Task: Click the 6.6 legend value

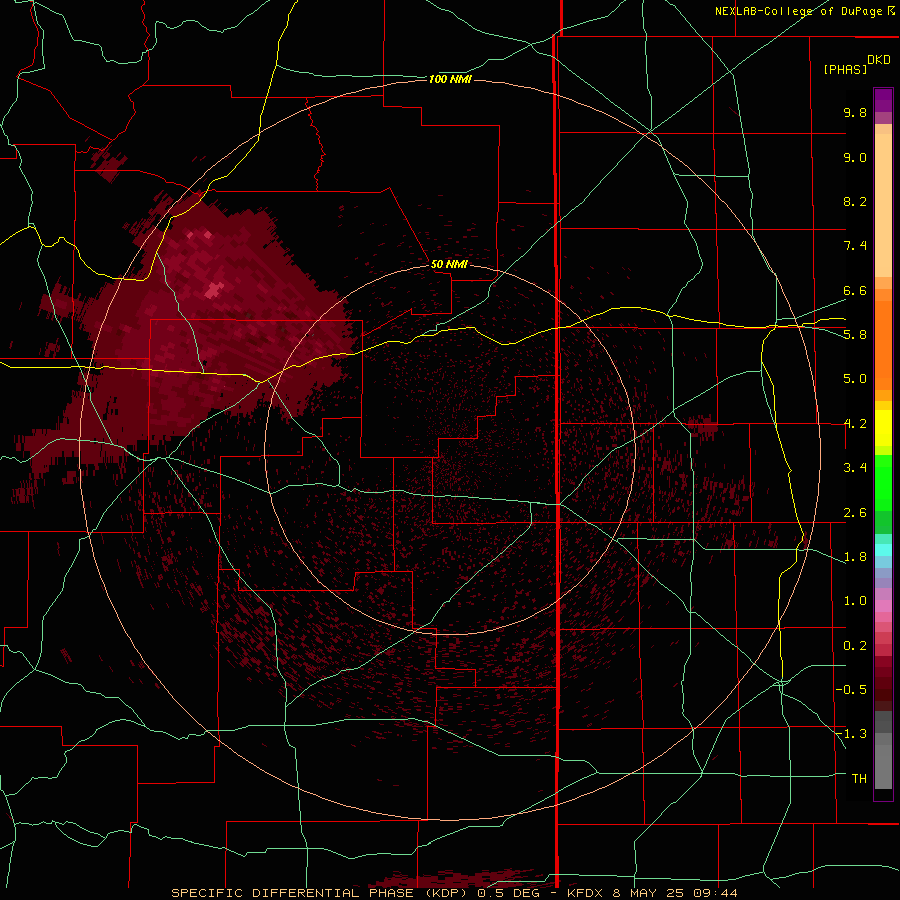Action: [x=855, y=290]
